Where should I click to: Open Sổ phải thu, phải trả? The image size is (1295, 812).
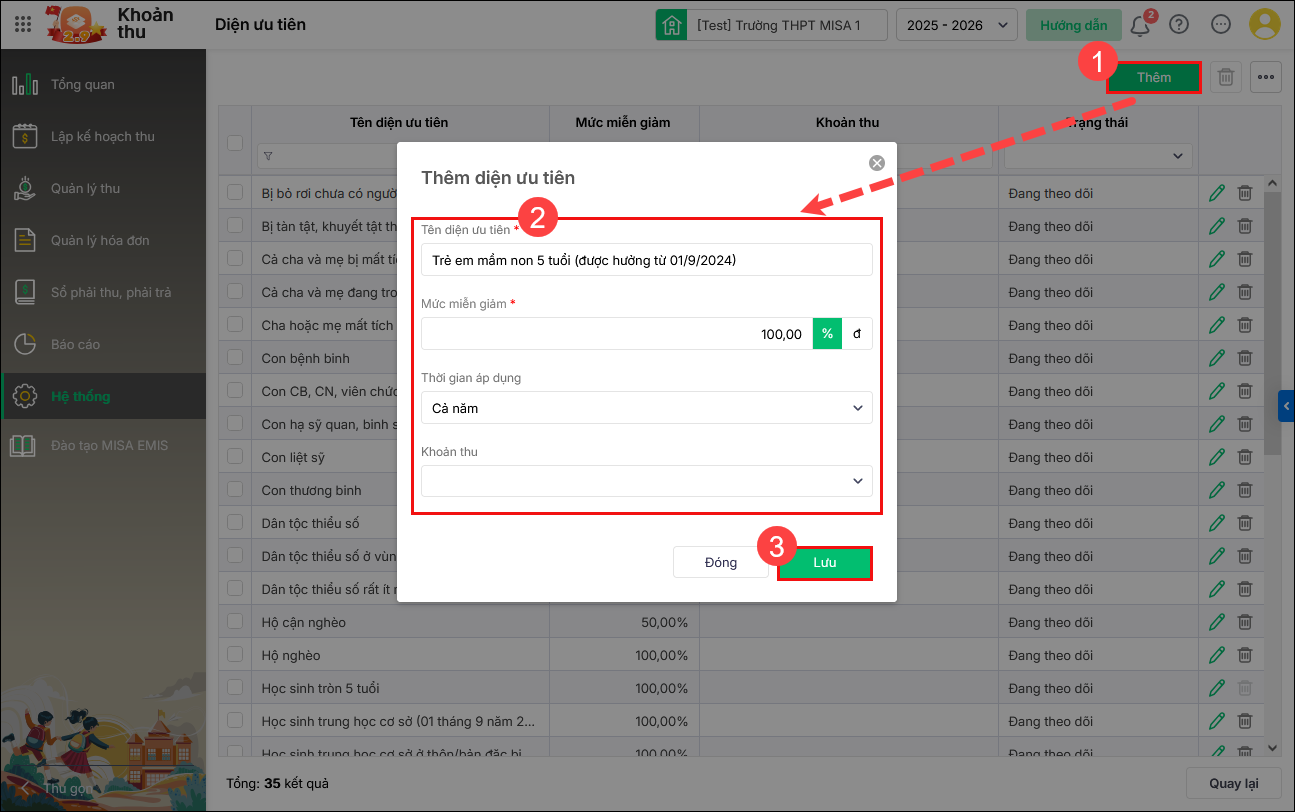(x=103, y=292)
